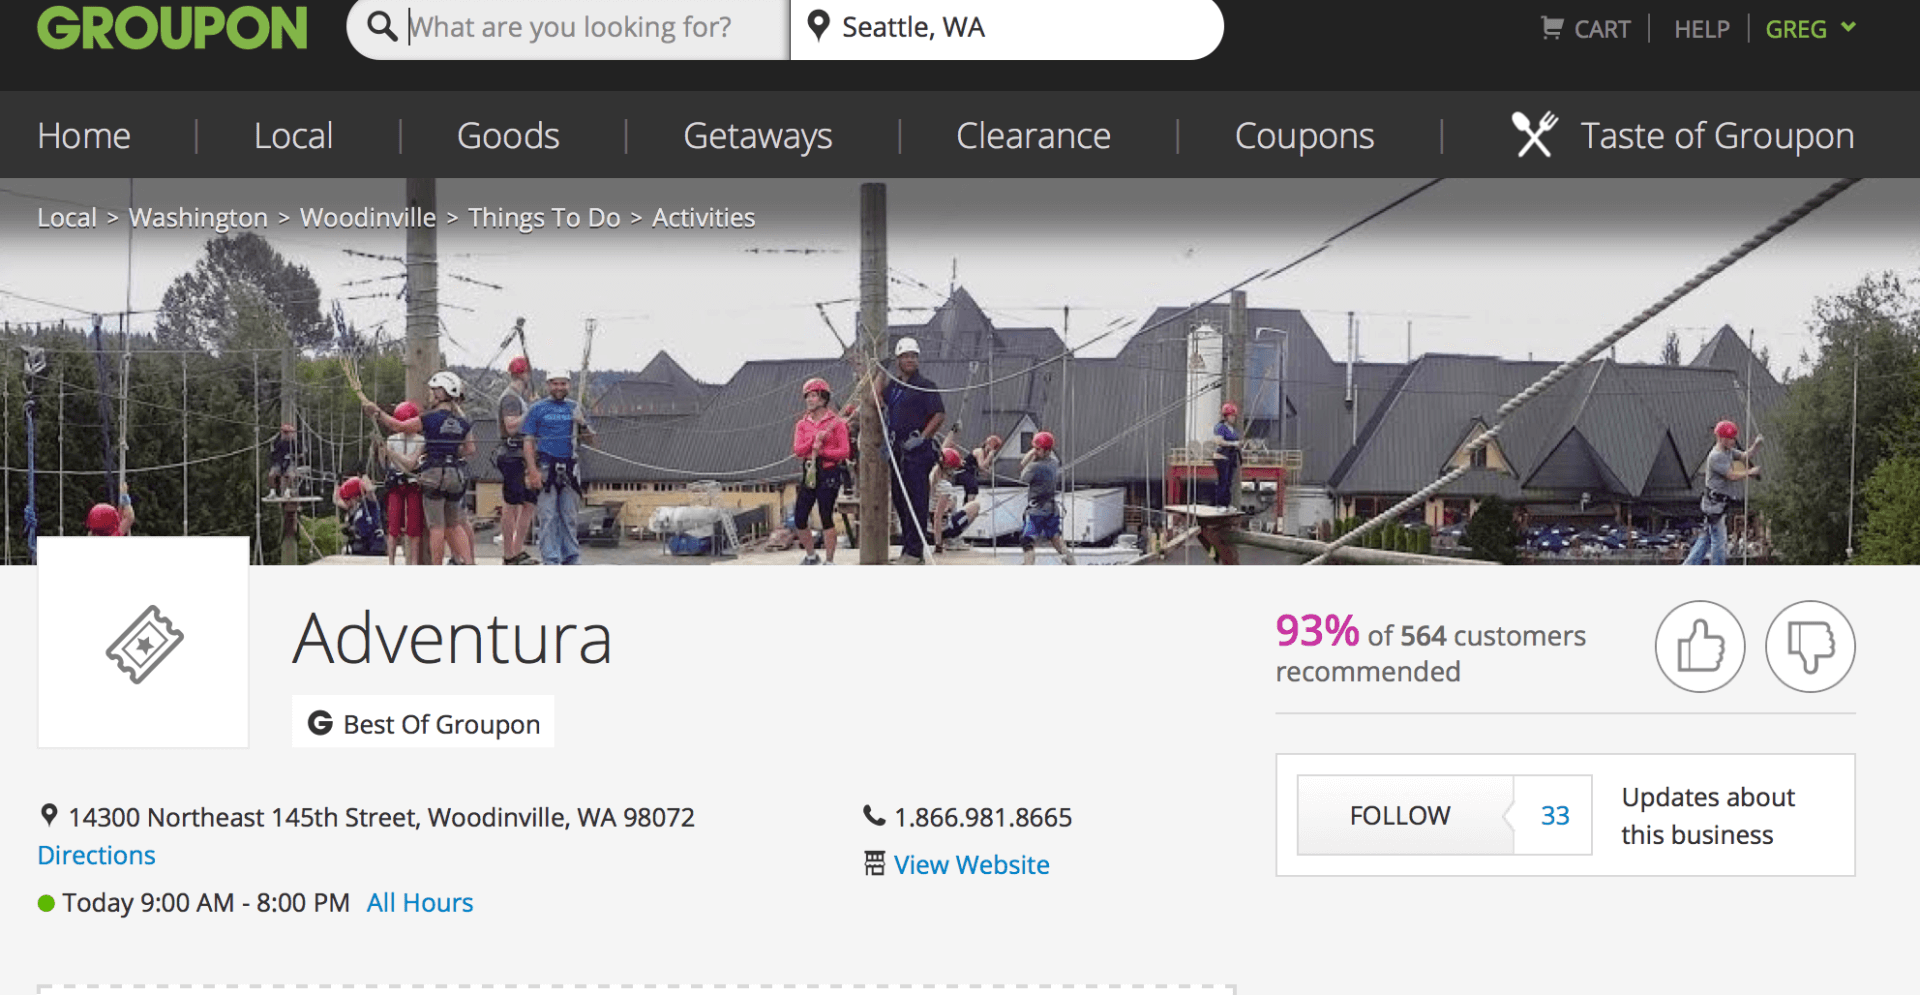Click the phone icon beside 1.866.981.8665

pos(873,815)
